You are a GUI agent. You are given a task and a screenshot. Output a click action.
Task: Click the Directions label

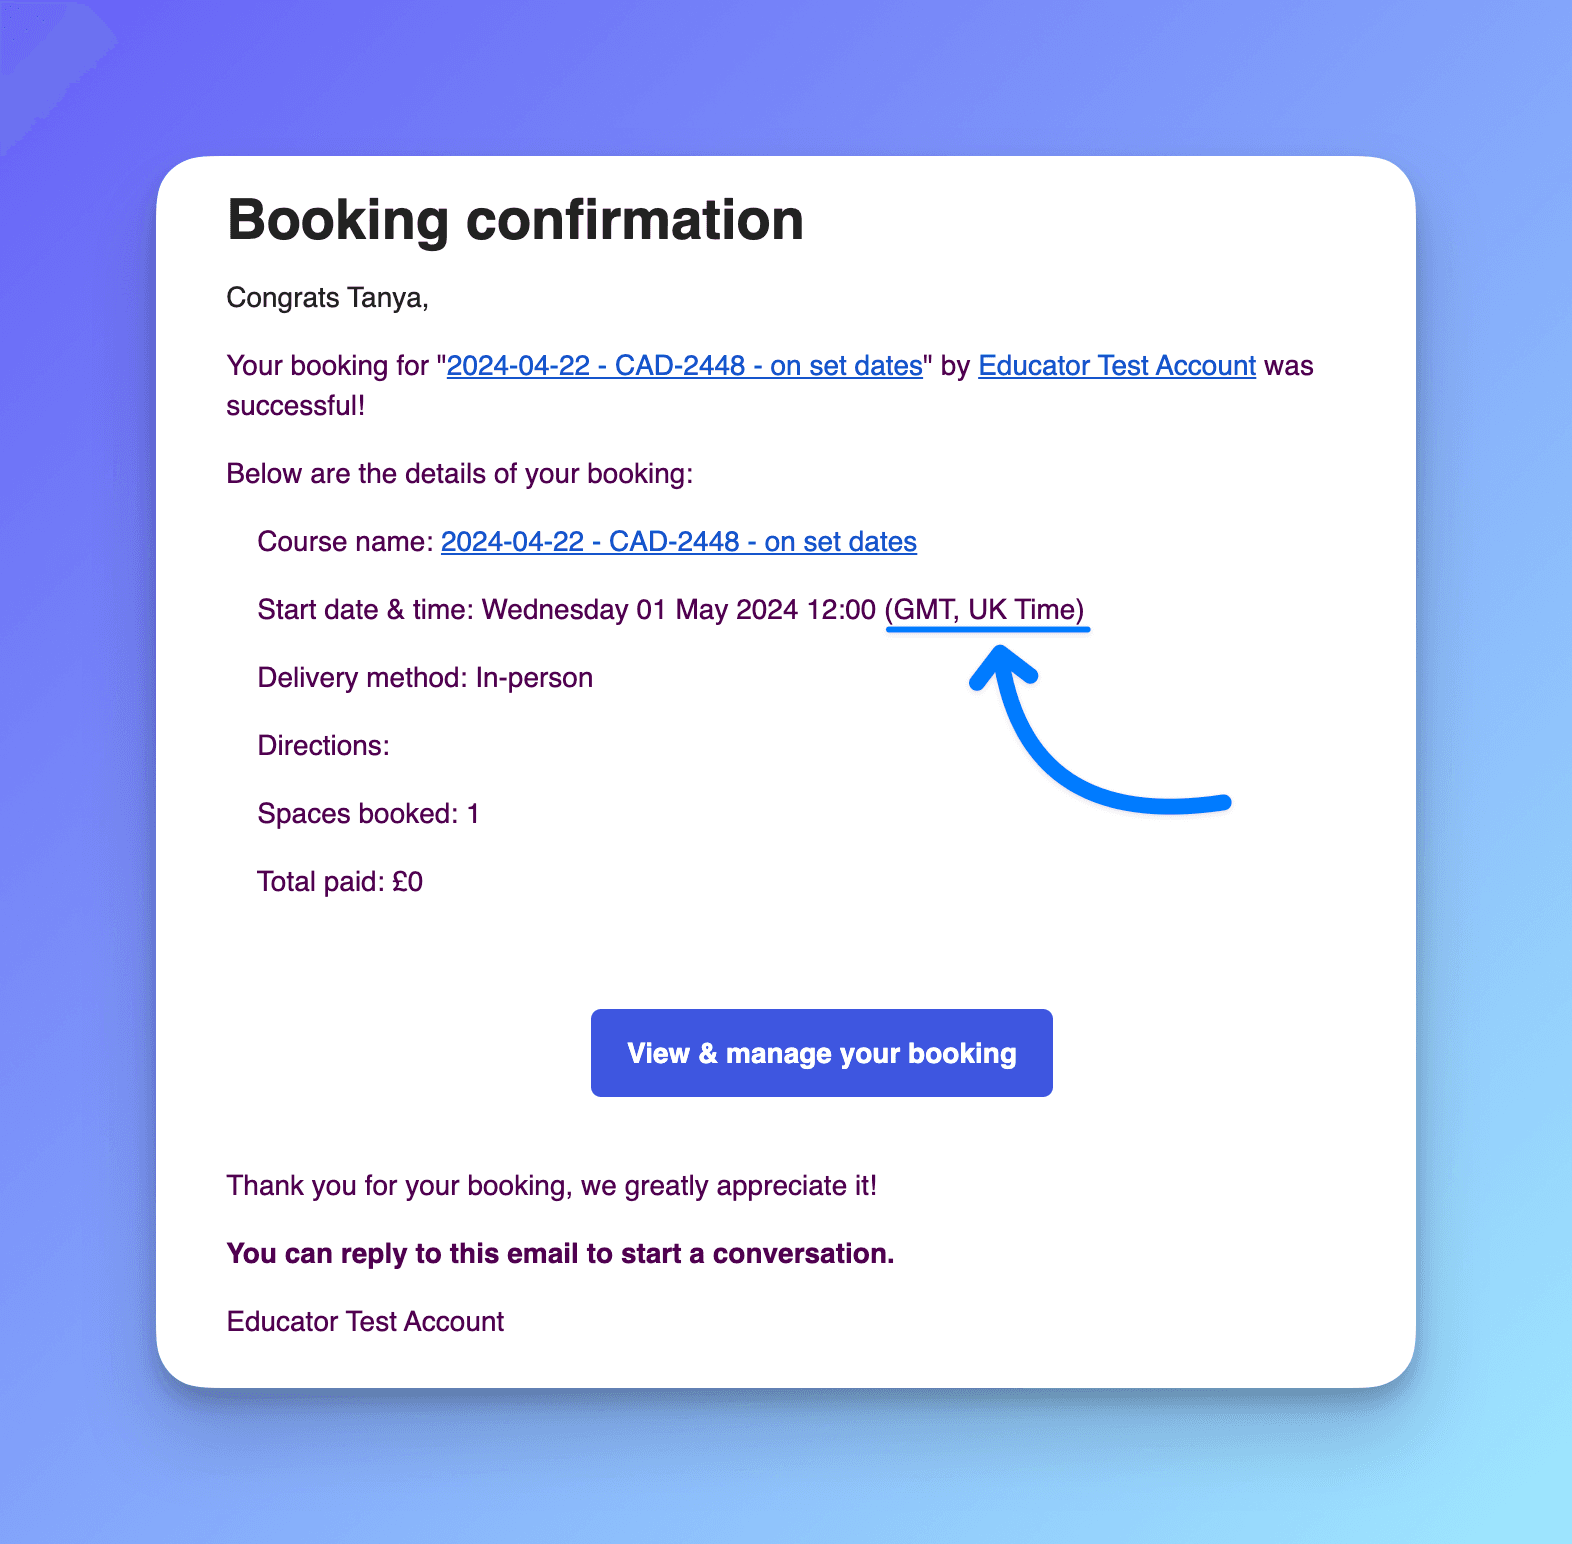(324, 746)
